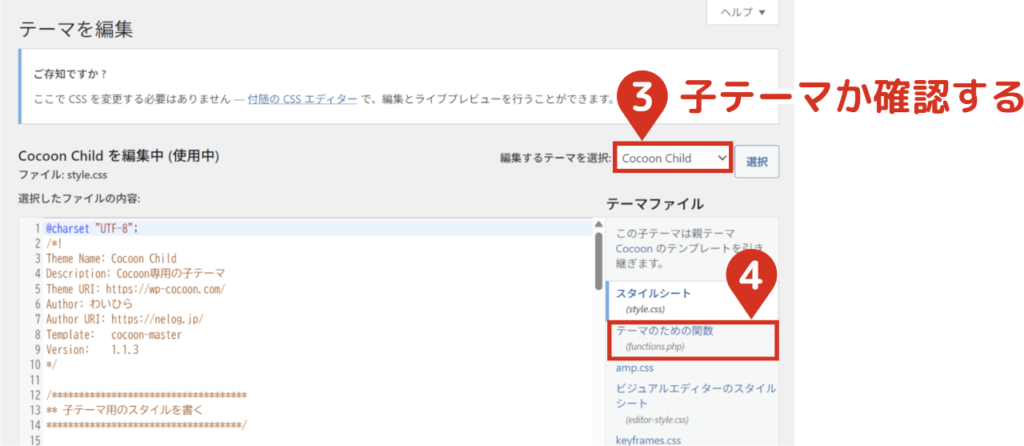Click the code editor vertical scrollbar thumb
The height and width of the screenshot is (446, 1024).
598,256
